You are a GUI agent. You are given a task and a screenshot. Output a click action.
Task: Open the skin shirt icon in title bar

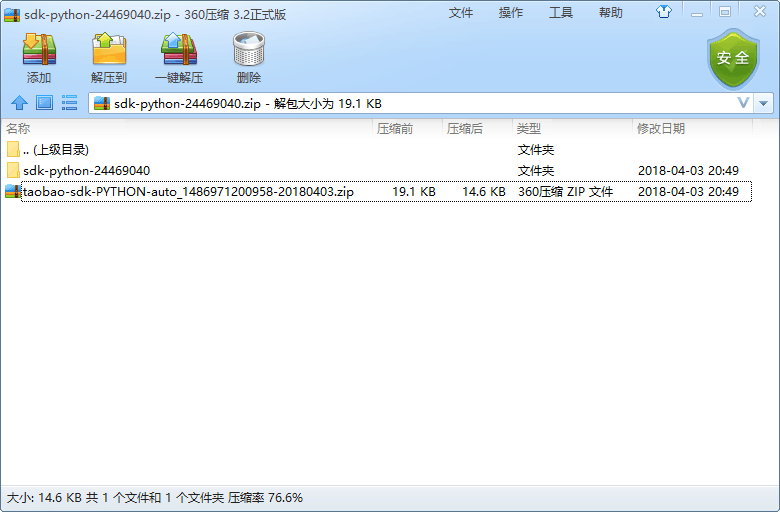(664, 11)
